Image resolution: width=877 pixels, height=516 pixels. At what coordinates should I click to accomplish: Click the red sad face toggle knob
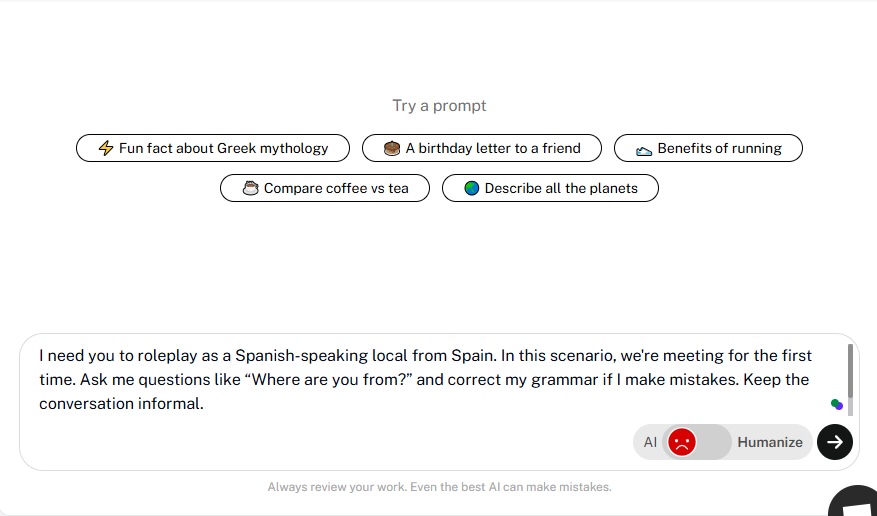682,442
